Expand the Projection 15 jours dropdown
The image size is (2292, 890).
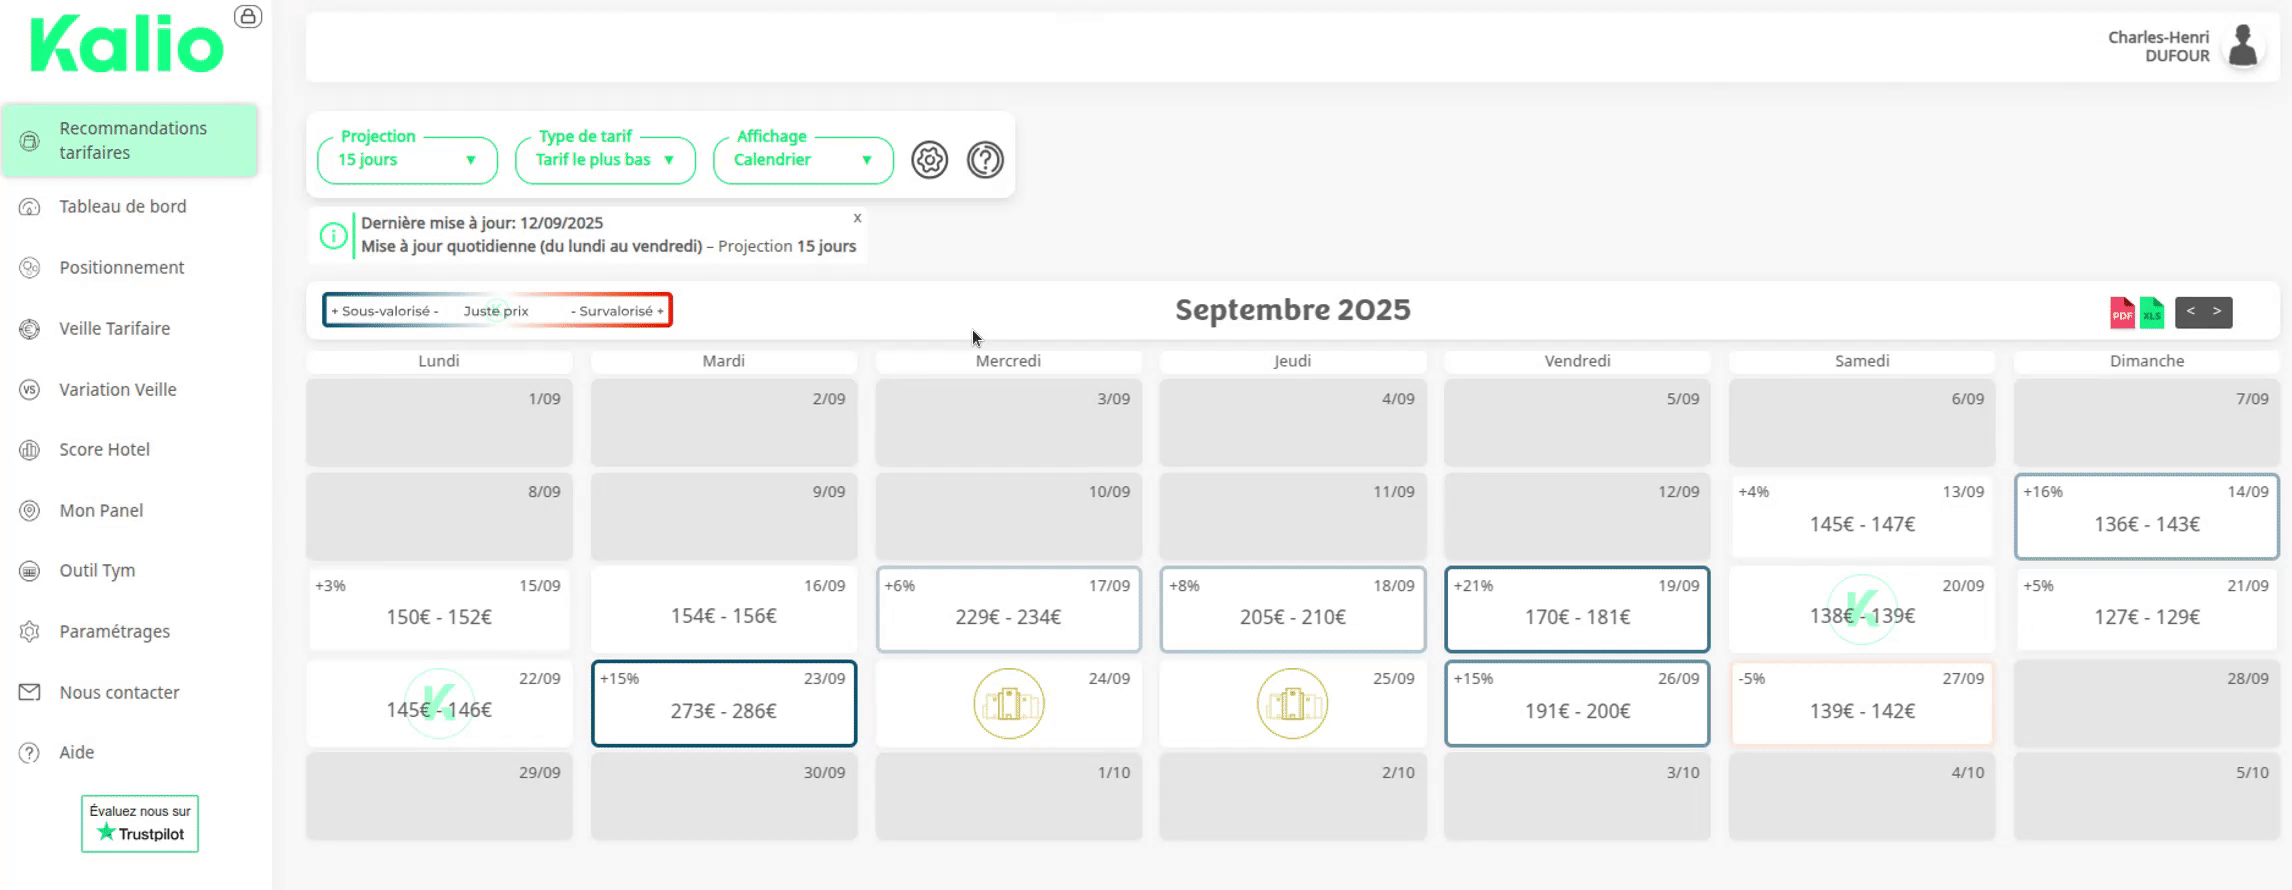point(407,160)
